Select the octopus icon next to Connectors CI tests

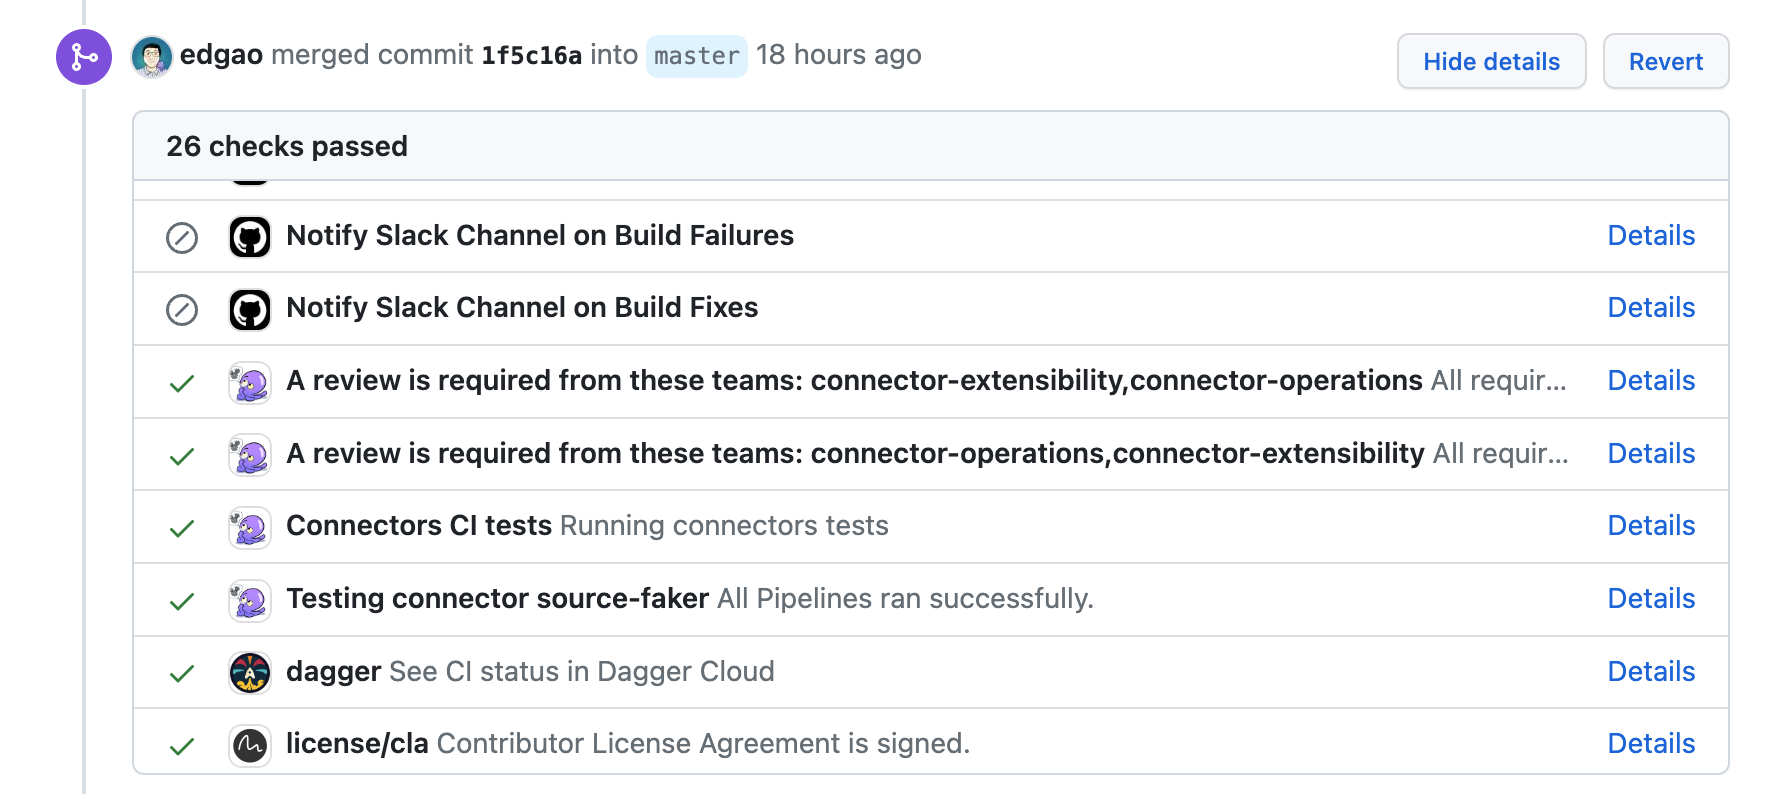(x=249, y=526)
